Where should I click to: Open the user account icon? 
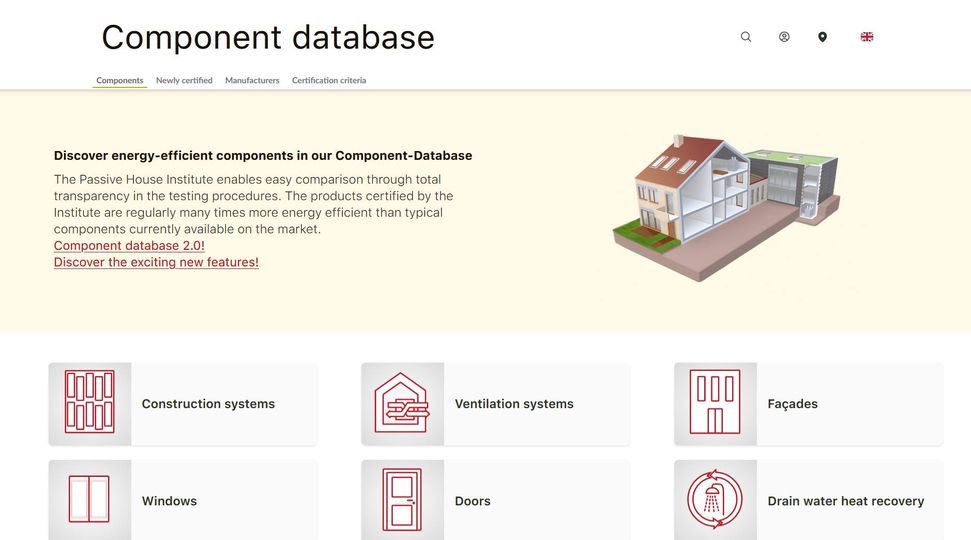click(x=784, y=37)
